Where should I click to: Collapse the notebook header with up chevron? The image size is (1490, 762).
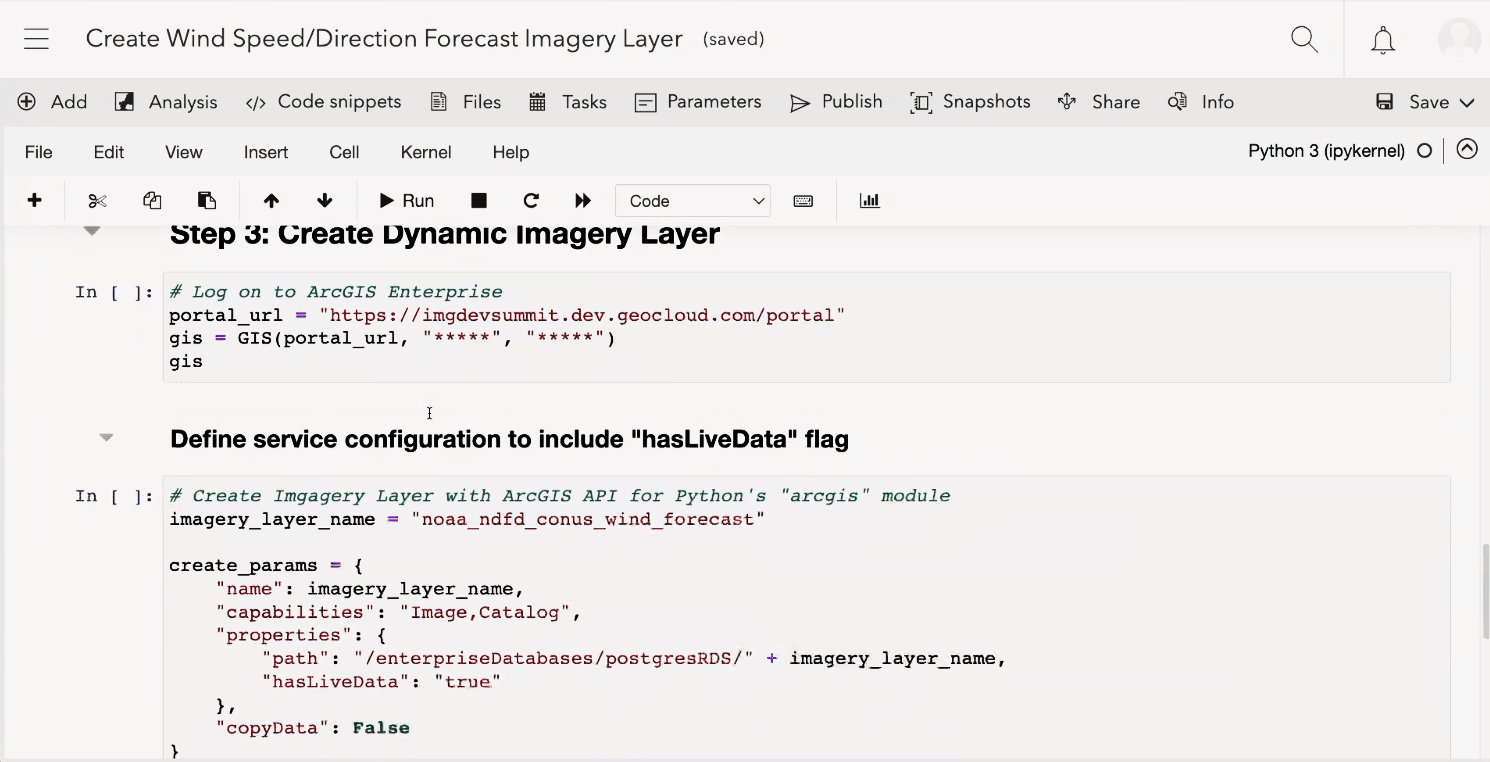pos(1467,150)
